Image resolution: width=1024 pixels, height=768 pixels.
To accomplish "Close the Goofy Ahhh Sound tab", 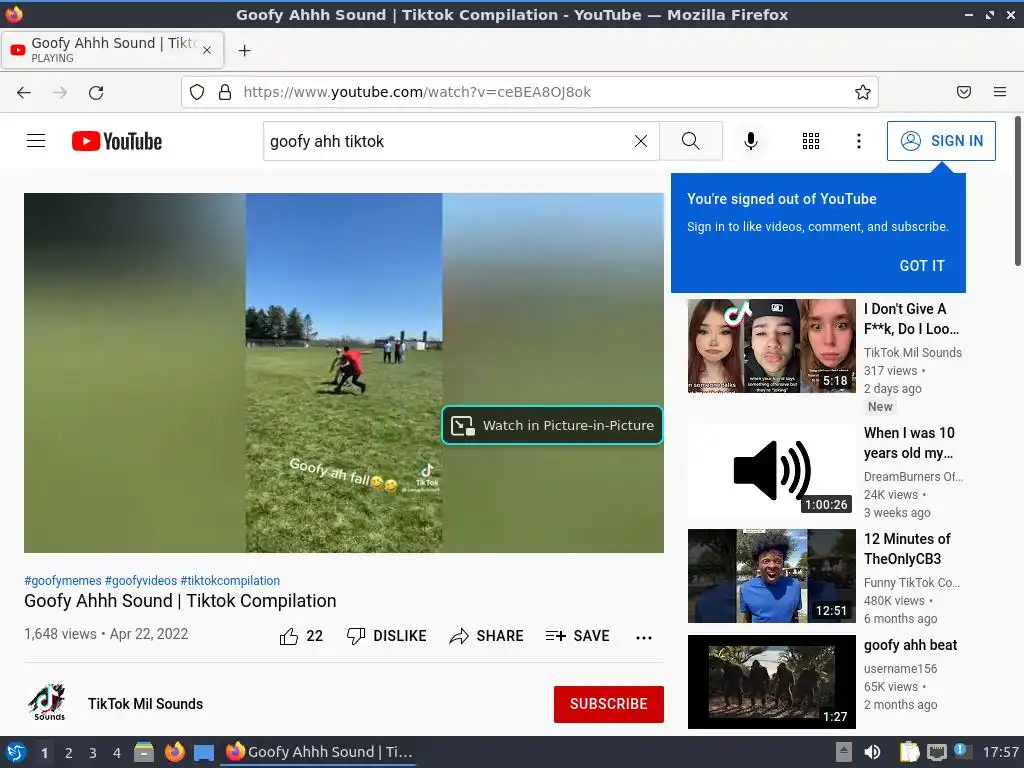I will click(x=207, y=50).
